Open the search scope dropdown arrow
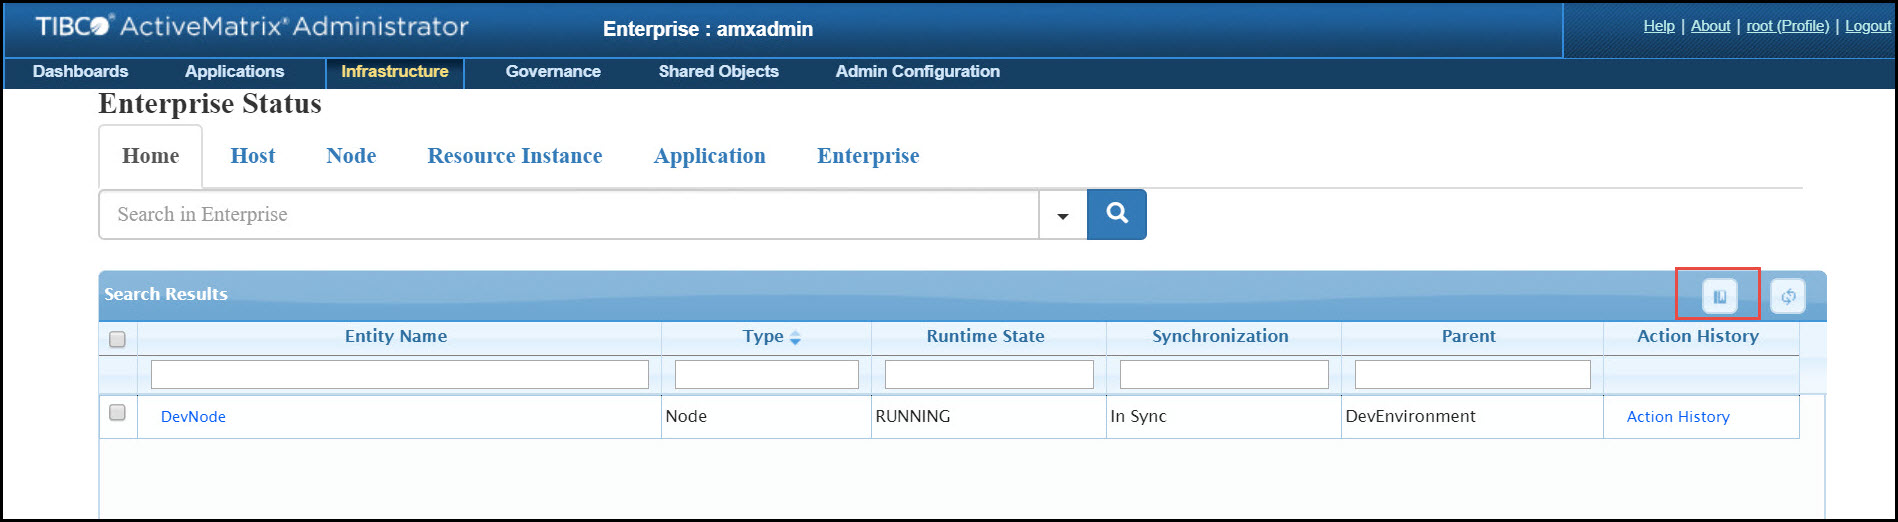This screenshot has width=1898, height=522. [1062, 215]
